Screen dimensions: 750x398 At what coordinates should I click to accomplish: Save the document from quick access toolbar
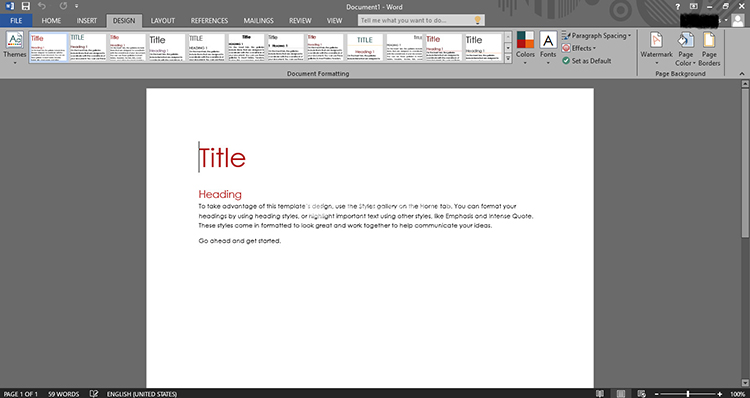[x=25, y=6]
